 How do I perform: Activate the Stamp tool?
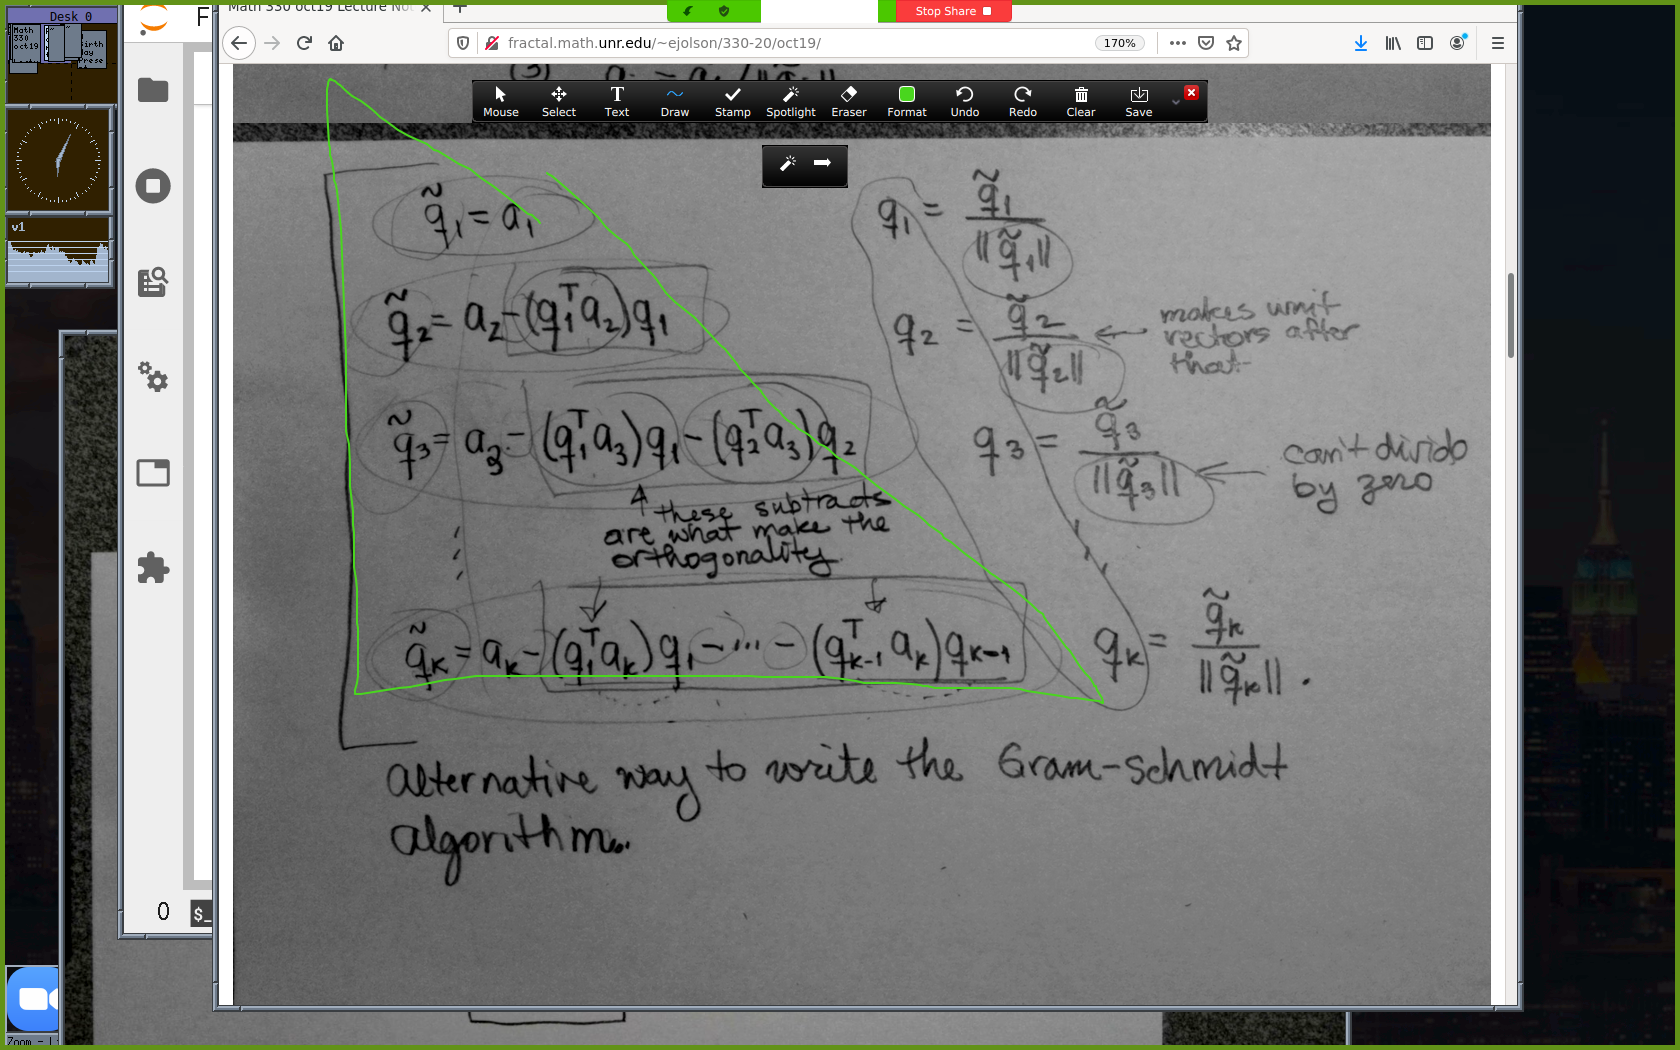(x=732, y=101)
